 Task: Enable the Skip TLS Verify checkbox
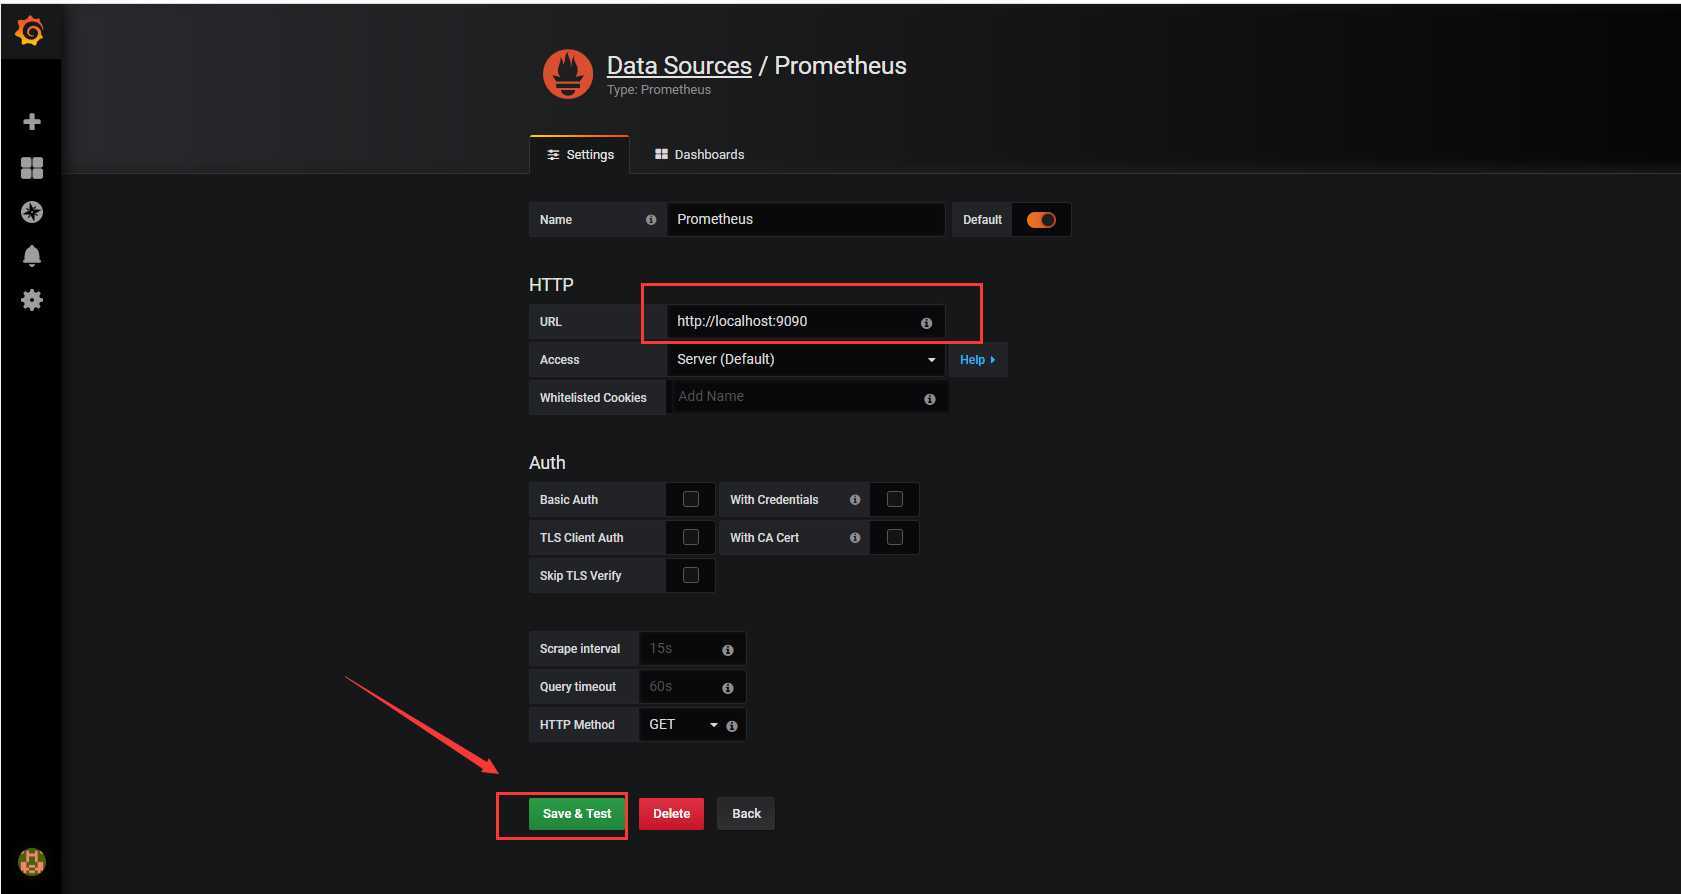(x=691, y=575)
